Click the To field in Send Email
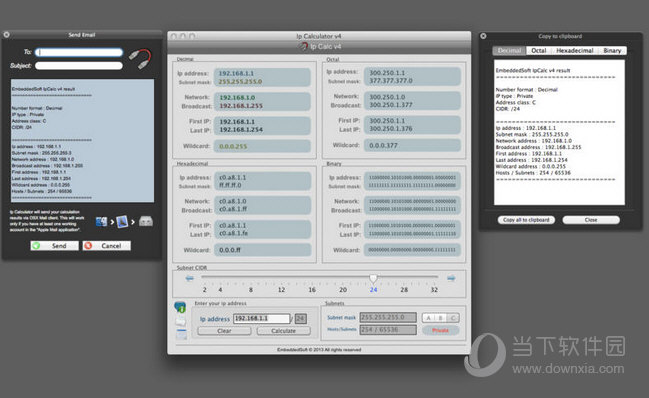The image size is (649, 398). tap(79, 52)
